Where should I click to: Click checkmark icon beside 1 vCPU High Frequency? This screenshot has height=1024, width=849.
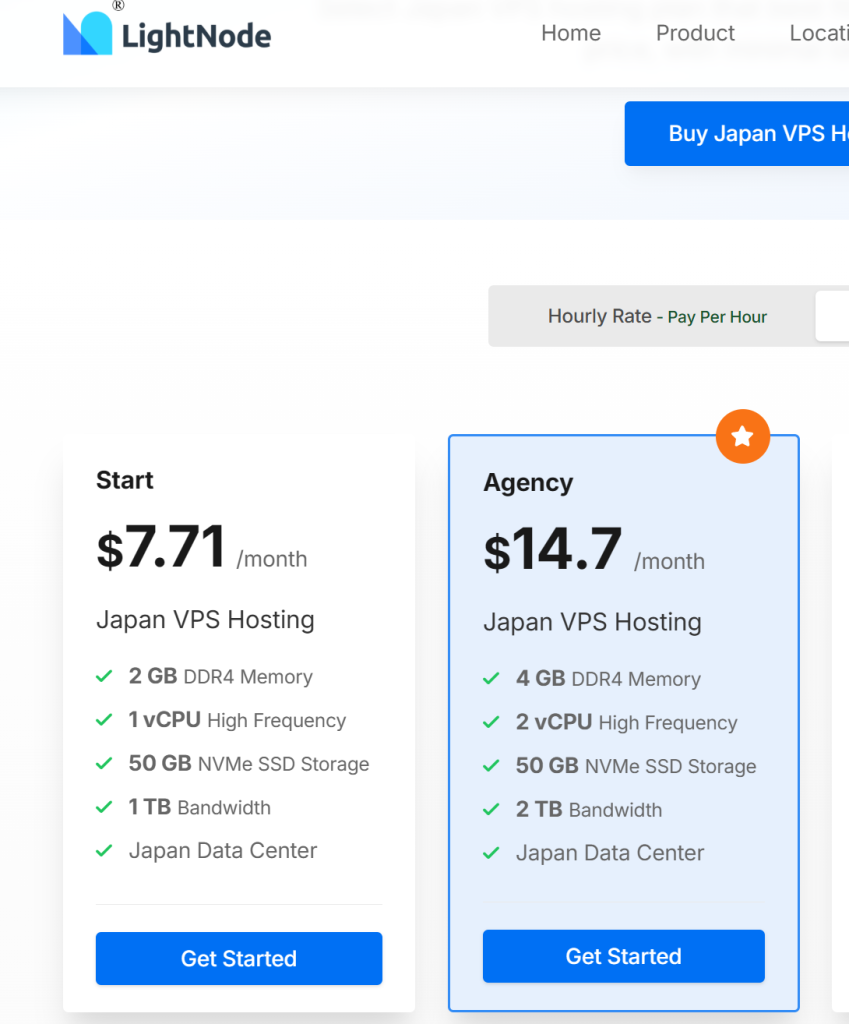click(x=104, y=720)
